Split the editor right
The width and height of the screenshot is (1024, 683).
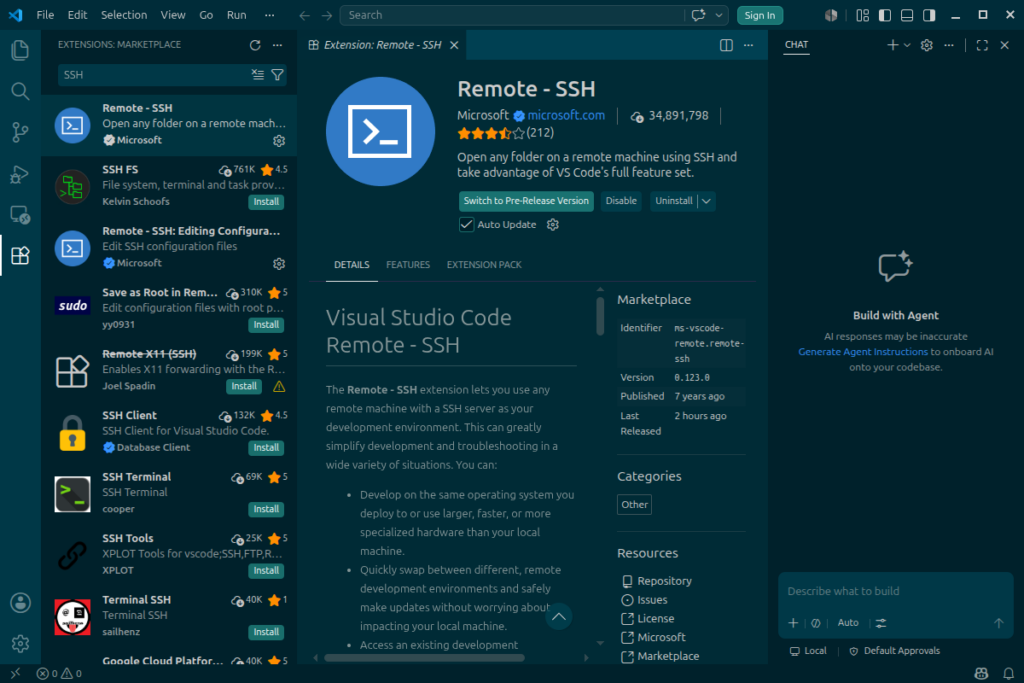pyautogui.click(x=726, y=45)
